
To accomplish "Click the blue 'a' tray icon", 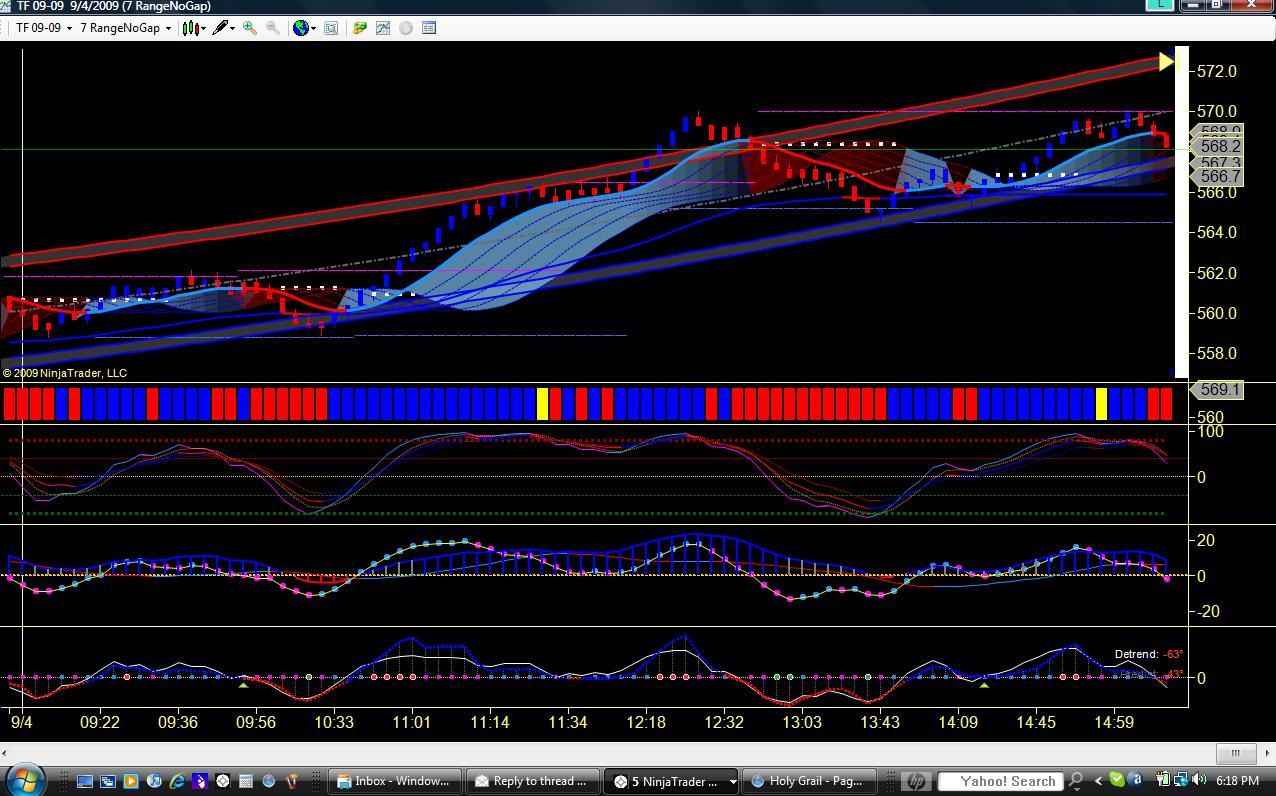I will coord(1136,780).
